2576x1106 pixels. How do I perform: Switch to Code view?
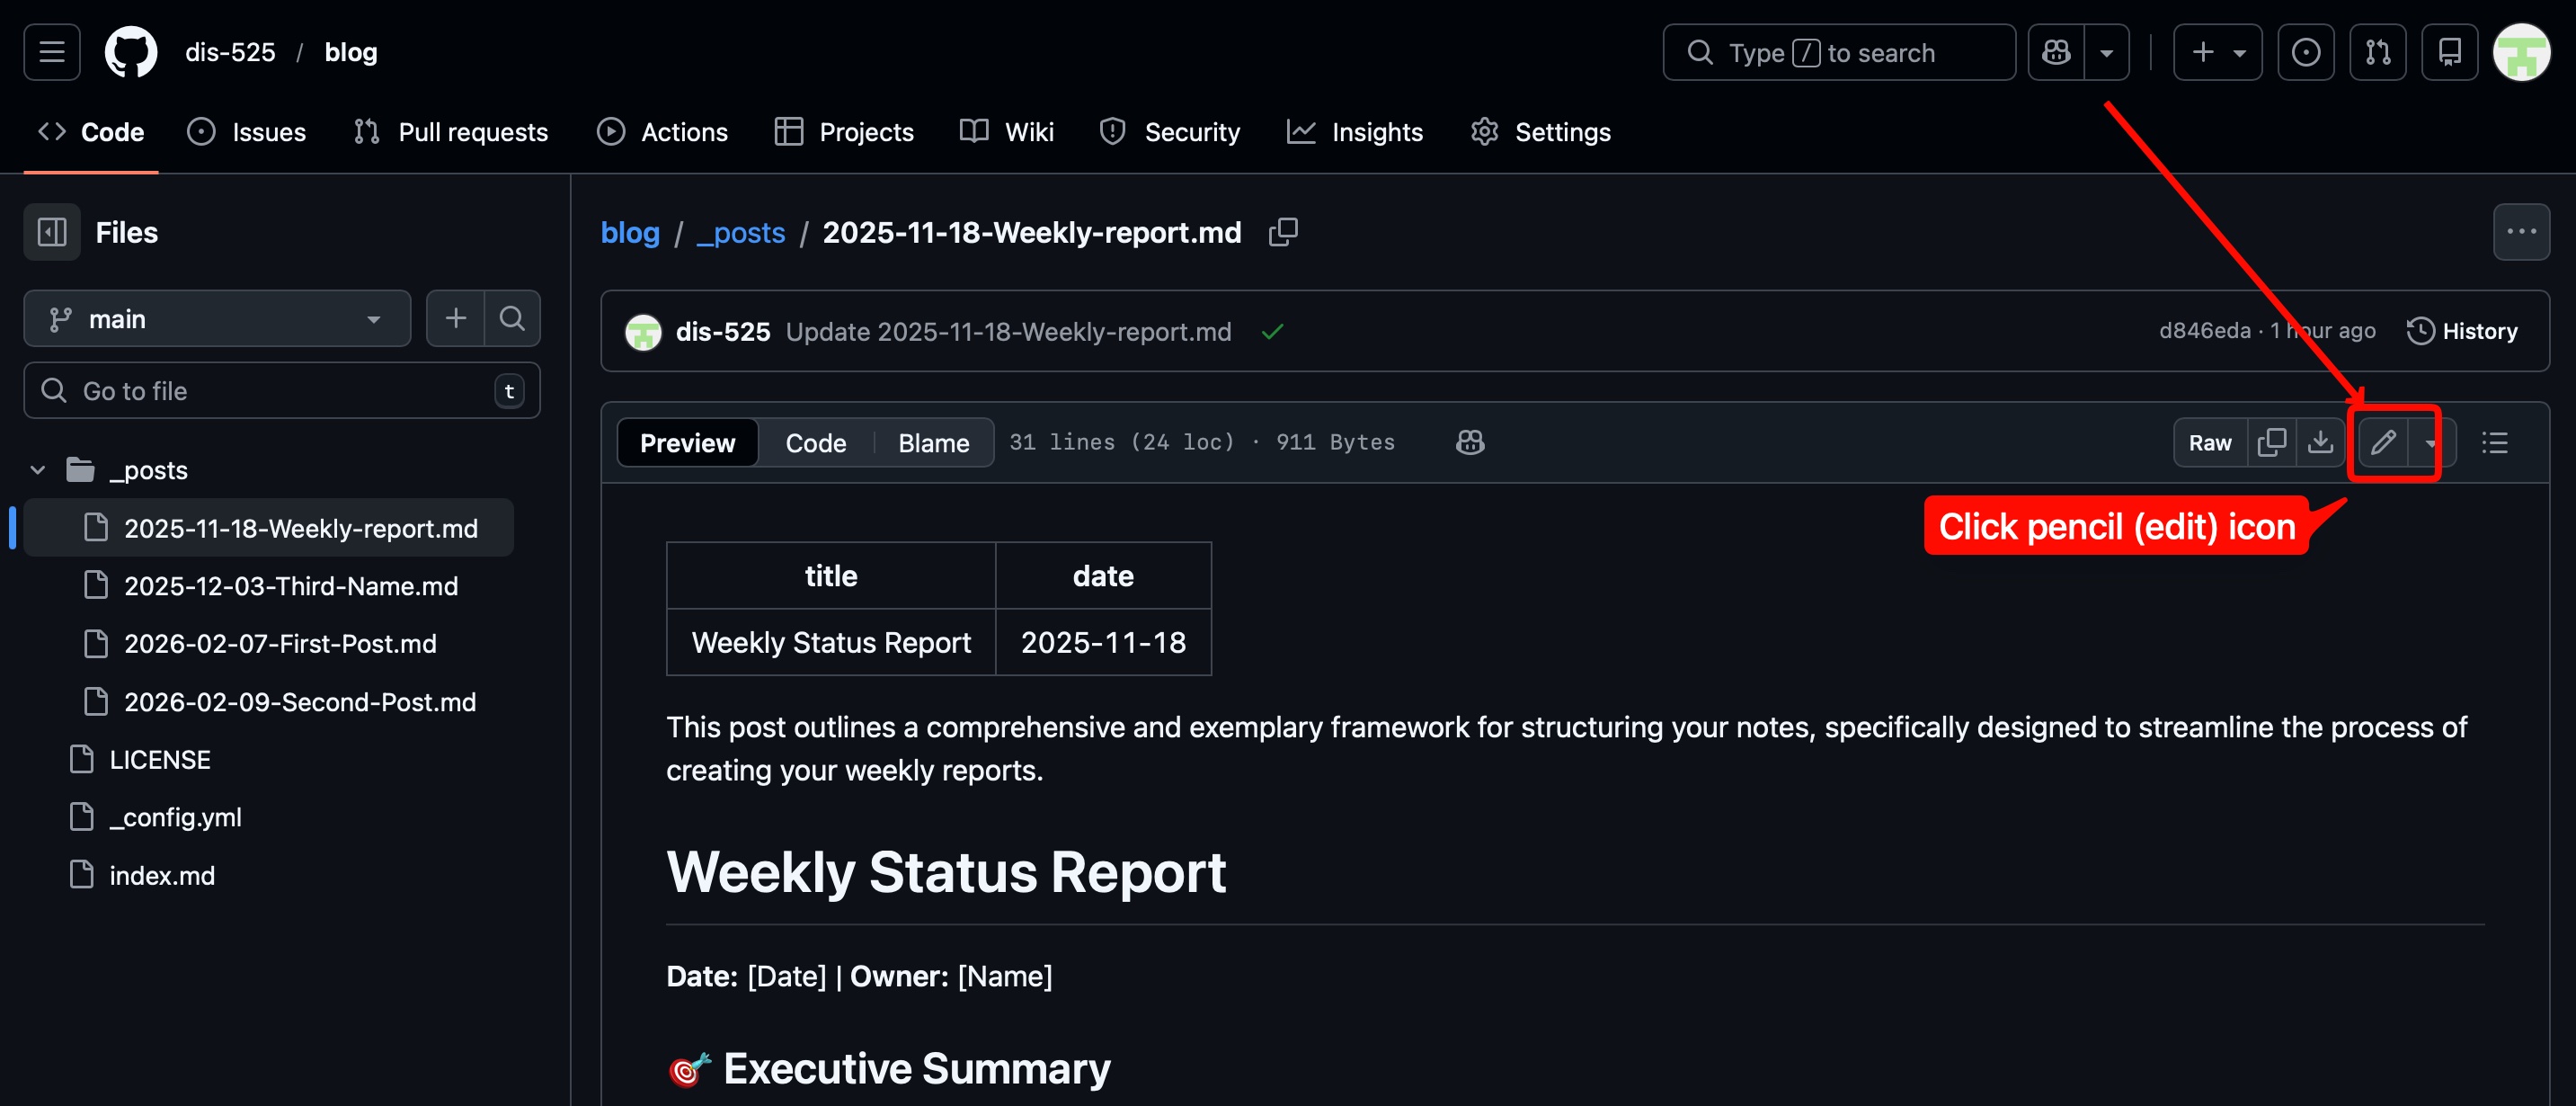815,442
